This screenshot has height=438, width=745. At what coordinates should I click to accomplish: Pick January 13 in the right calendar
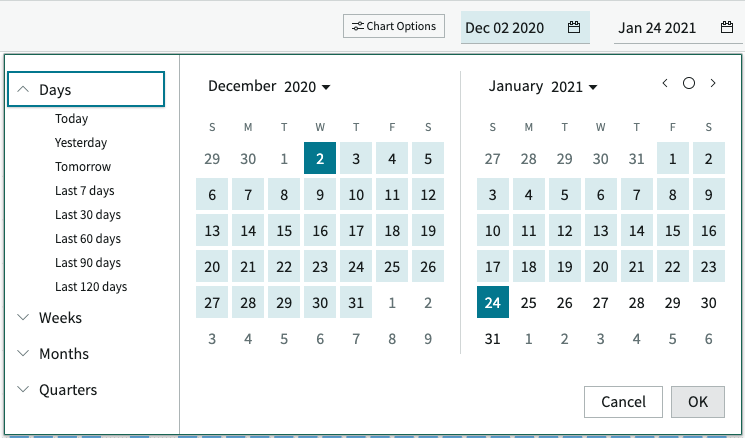601,230
